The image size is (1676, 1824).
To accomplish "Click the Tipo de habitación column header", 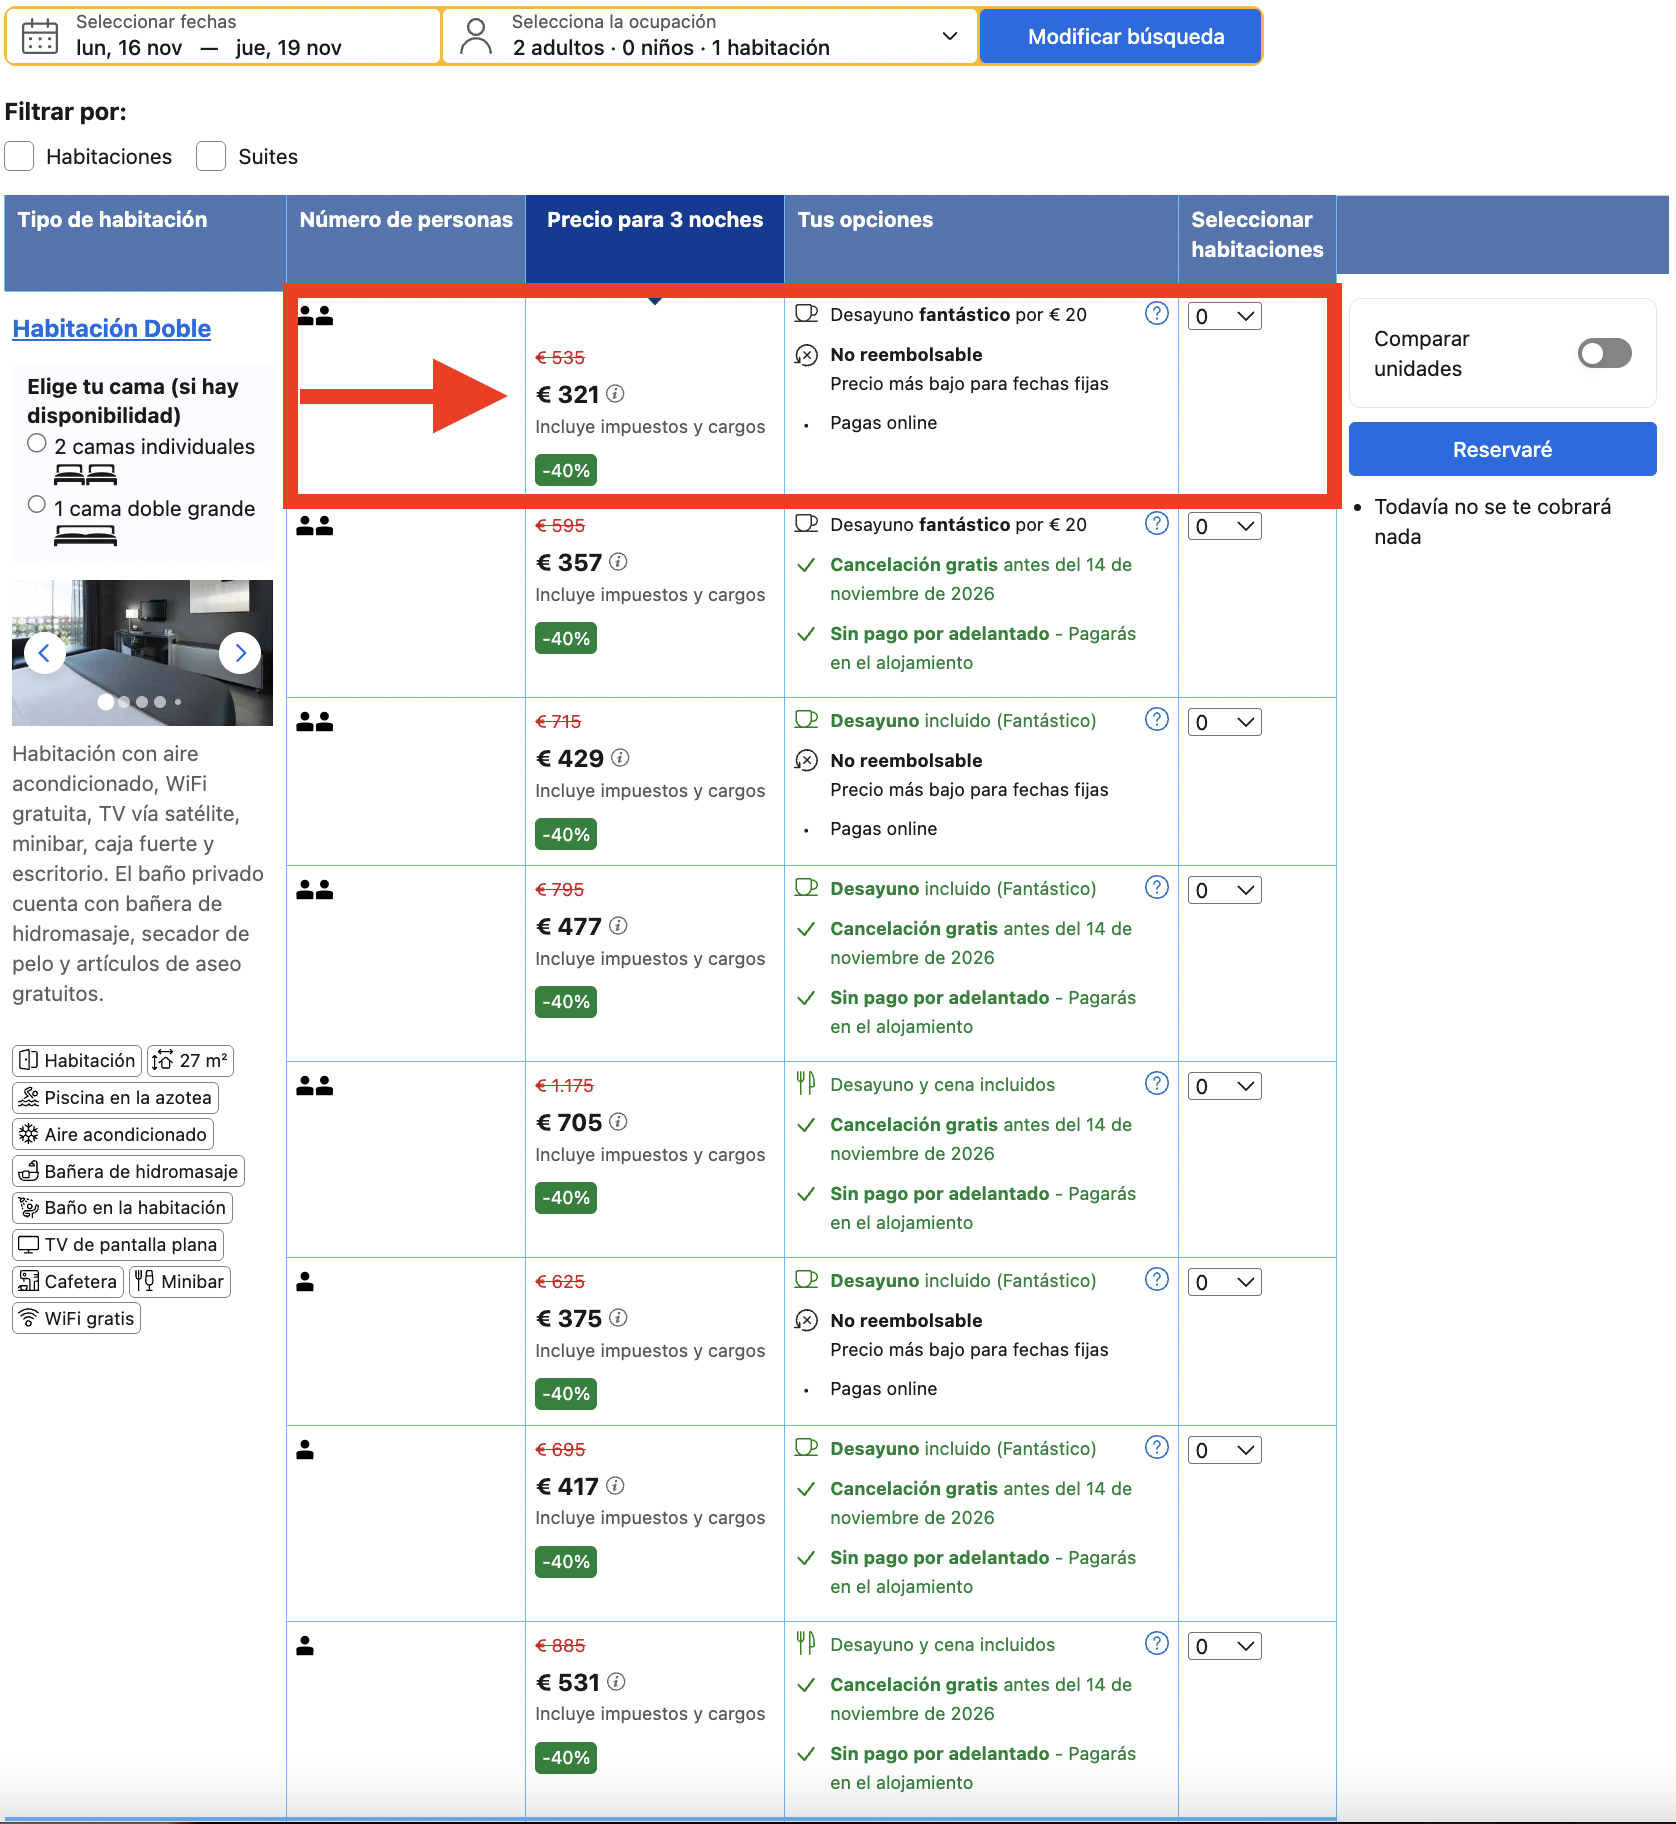I will coord(145,243).
